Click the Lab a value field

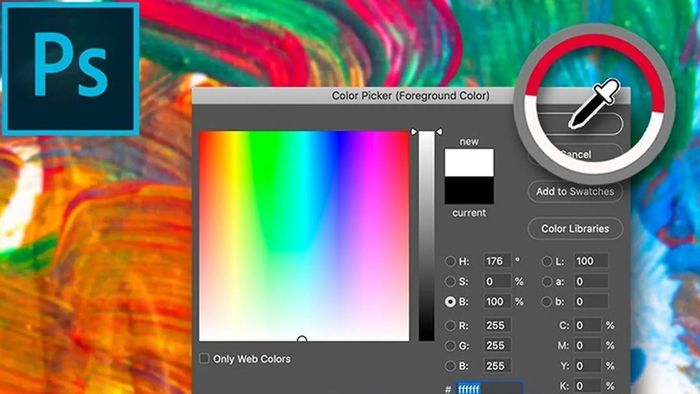coord(591,282)
